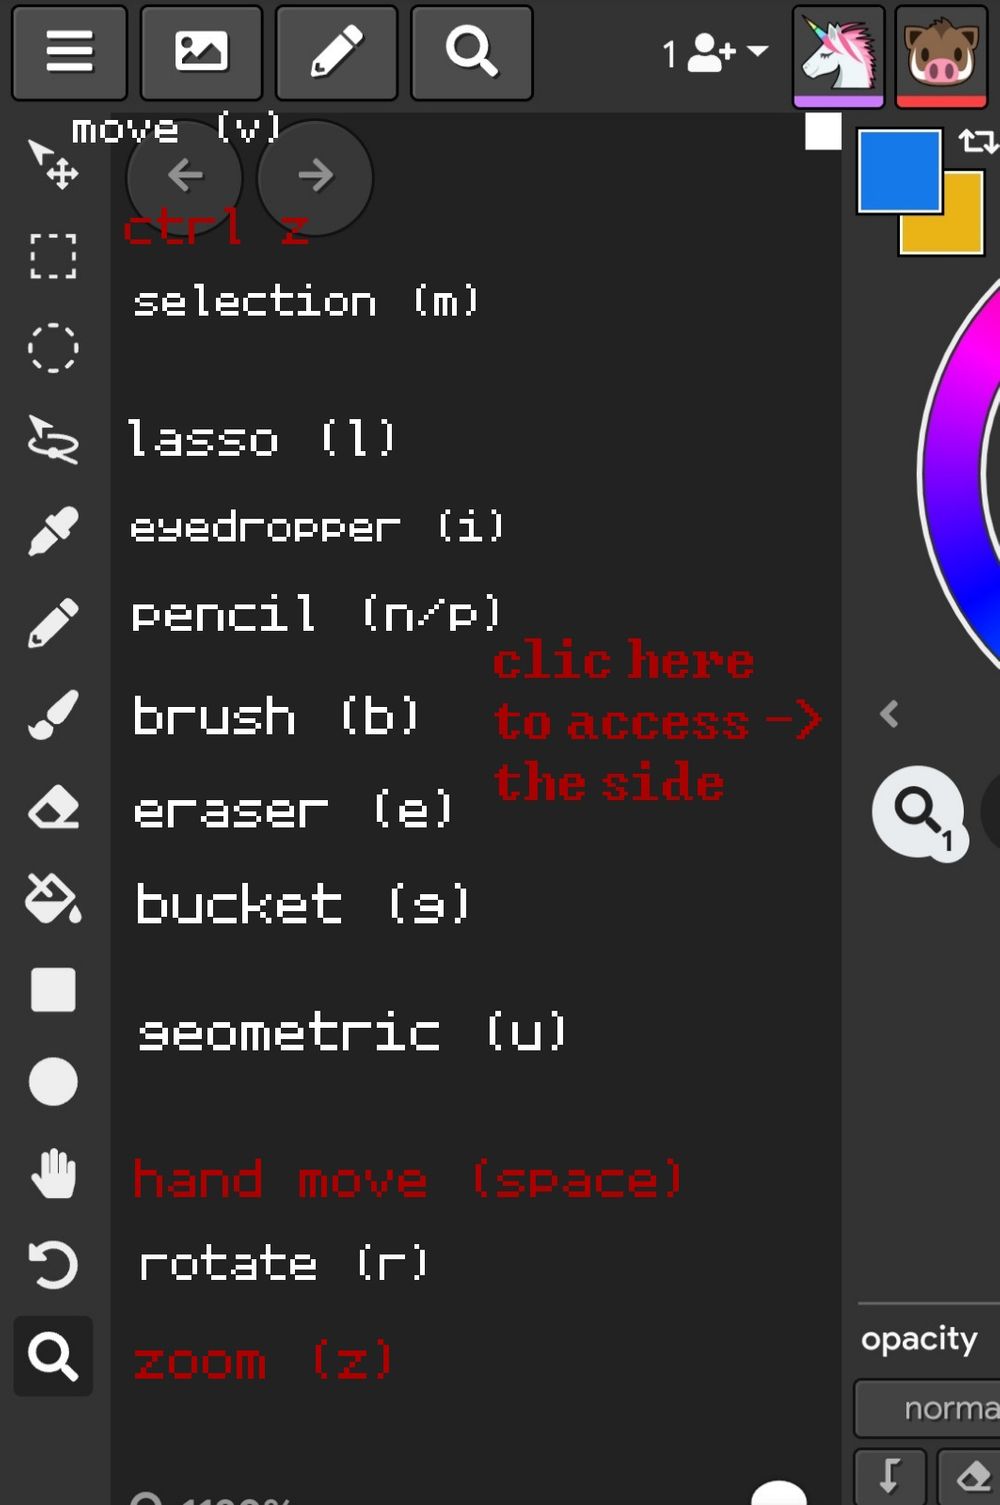The height and width of the screenshot is (1505, 1000).
Task: Open the invite users dropdown
Action: 715,53
